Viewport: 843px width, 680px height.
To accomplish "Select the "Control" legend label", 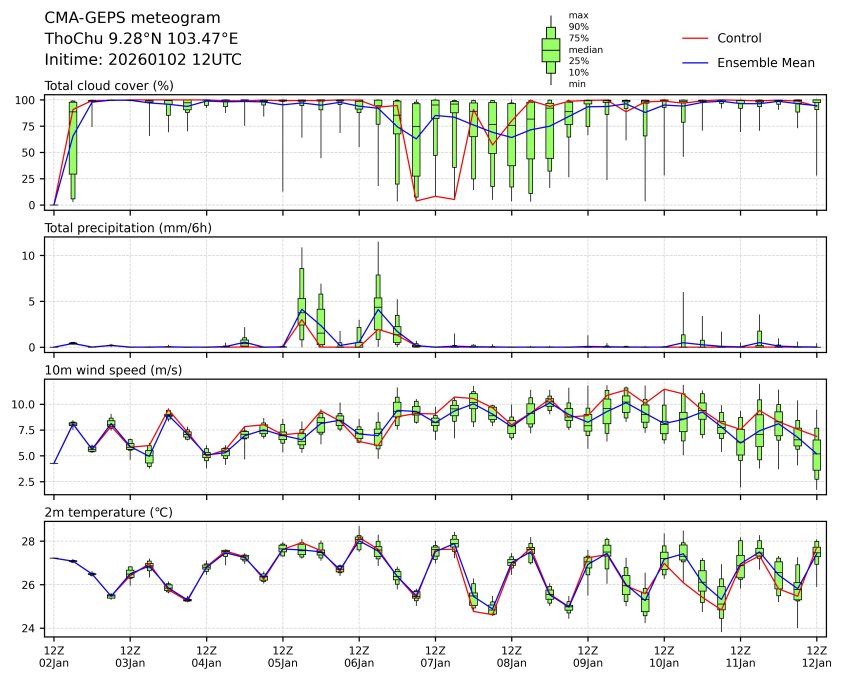I will click(x=739, y=38).
